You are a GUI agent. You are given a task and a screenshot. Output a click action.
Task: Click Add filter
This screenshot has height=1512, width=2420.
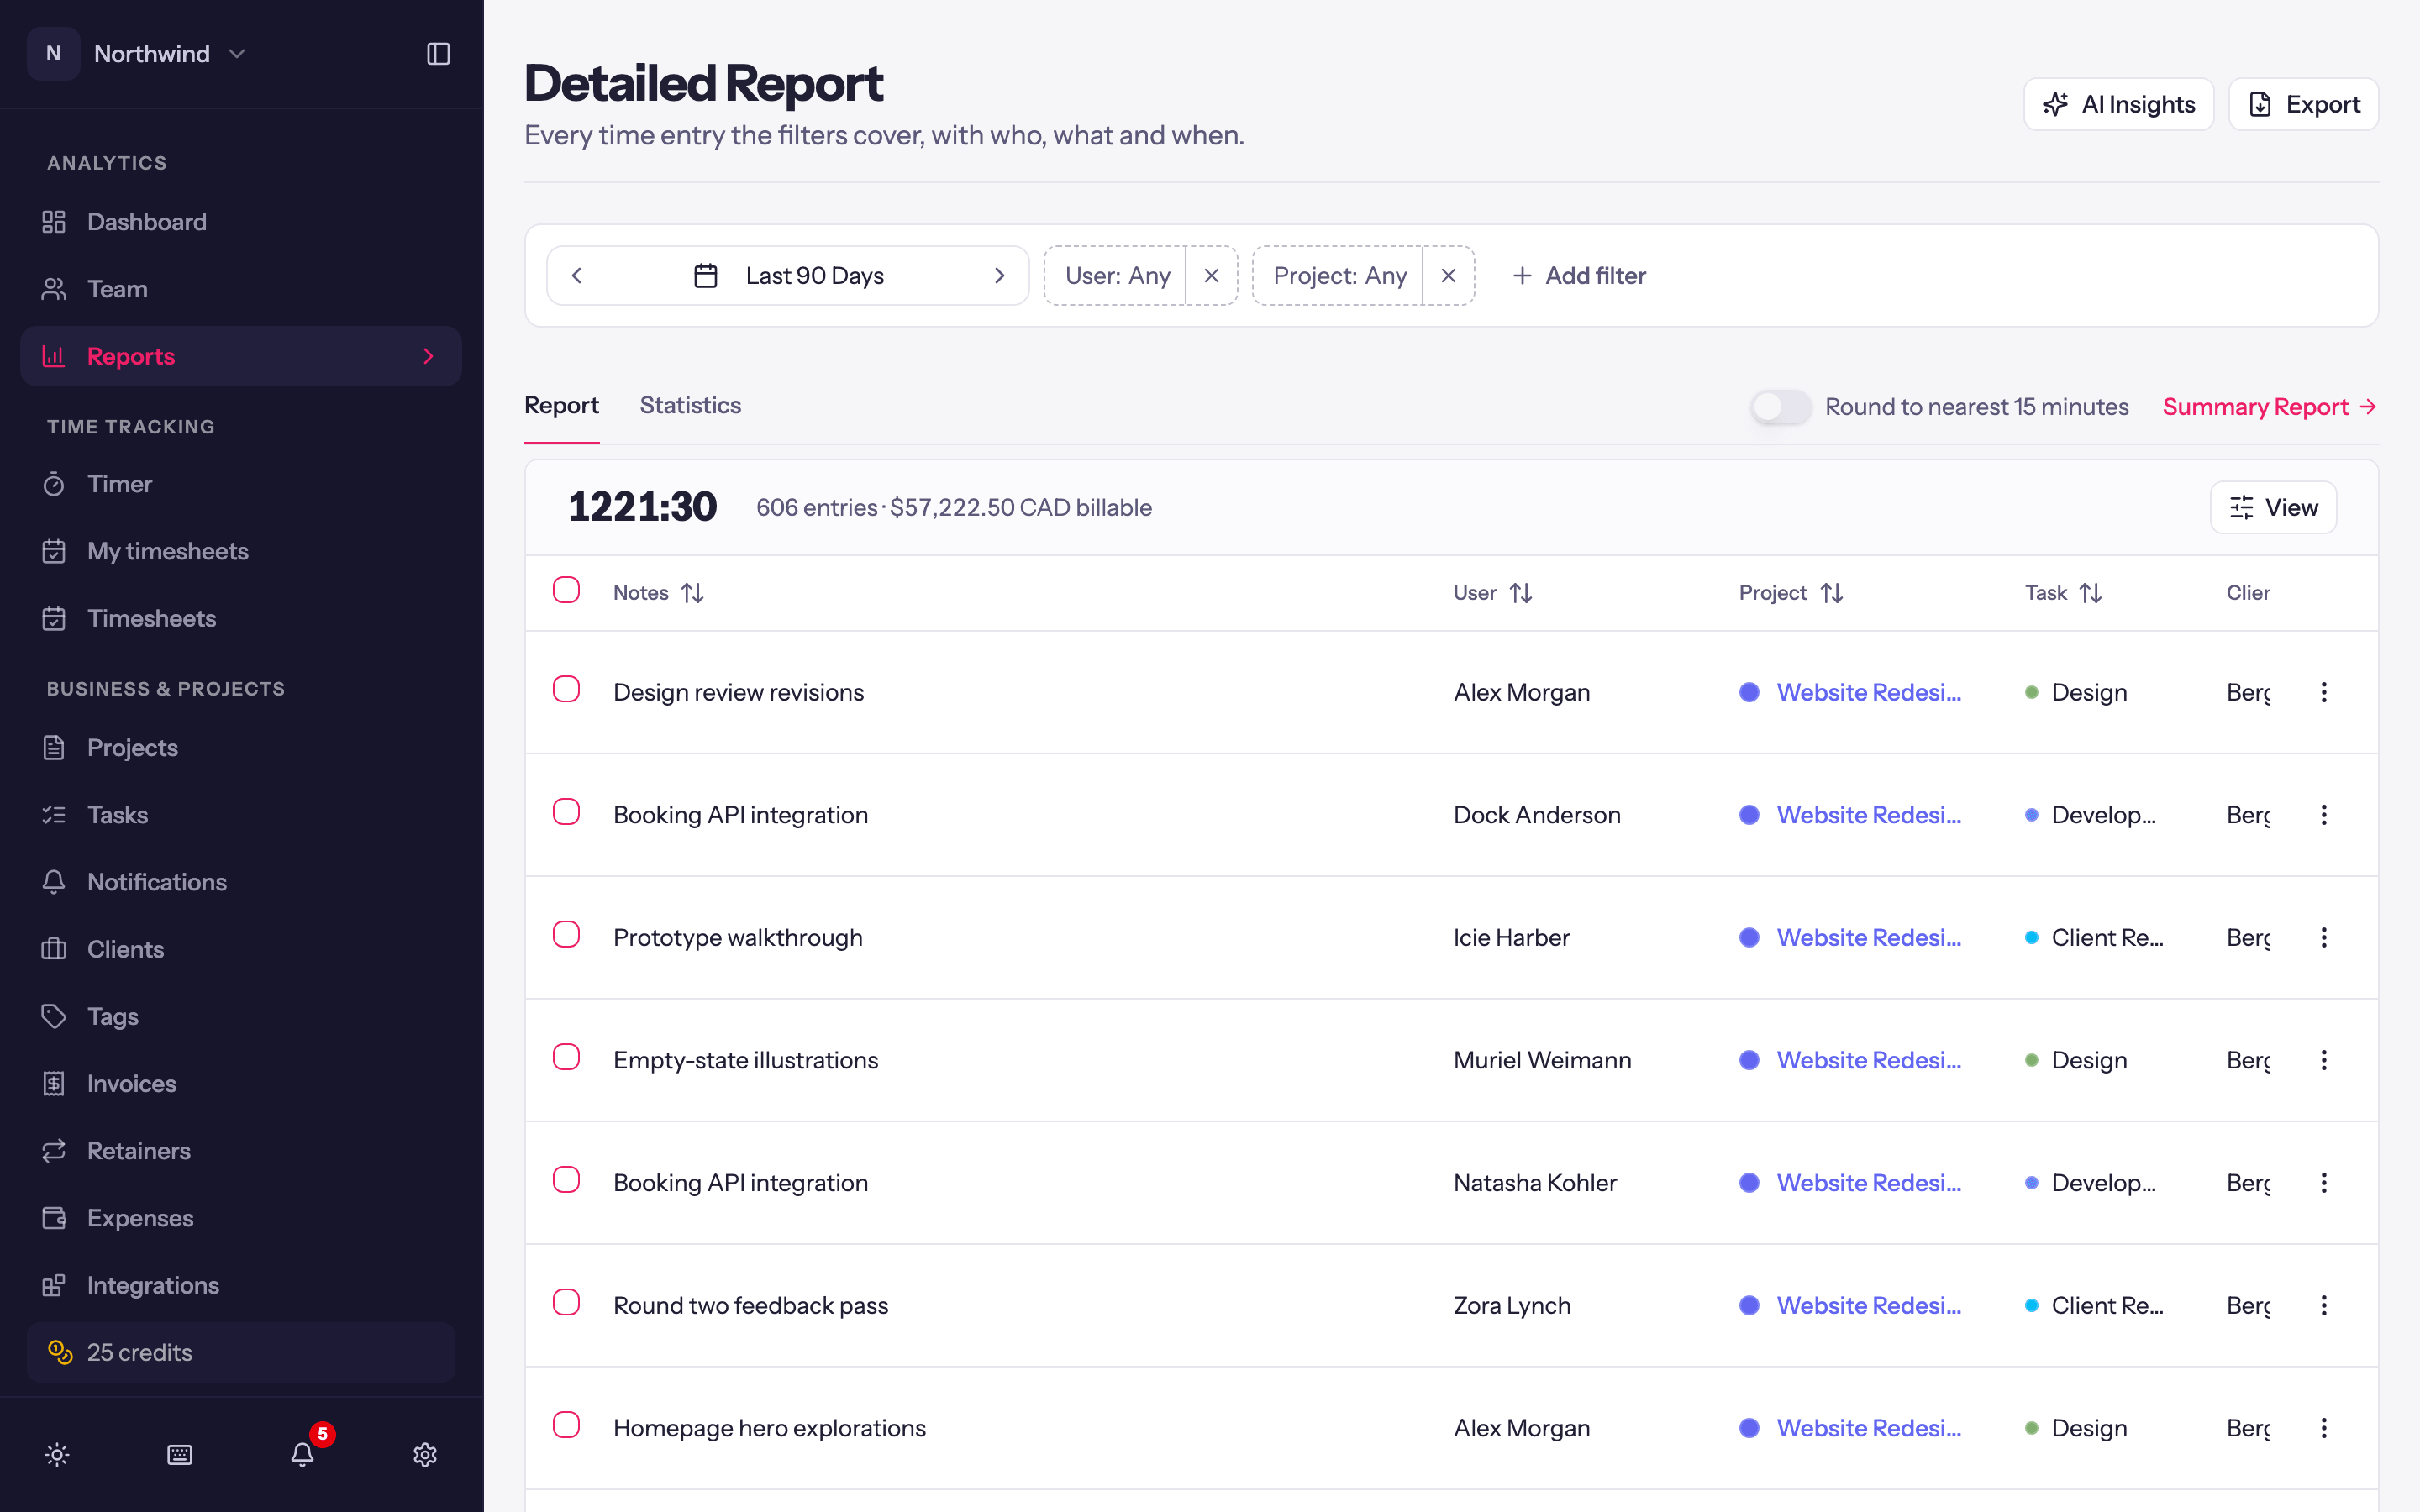point(1579,276)
